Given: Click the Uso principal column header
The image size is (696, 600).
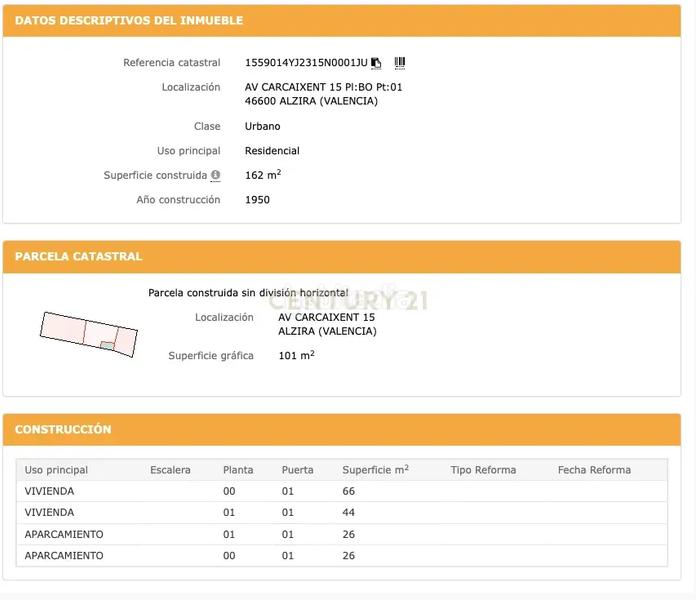Looking at the screenshot, I should pyautogui.click(x=56, y=470).
